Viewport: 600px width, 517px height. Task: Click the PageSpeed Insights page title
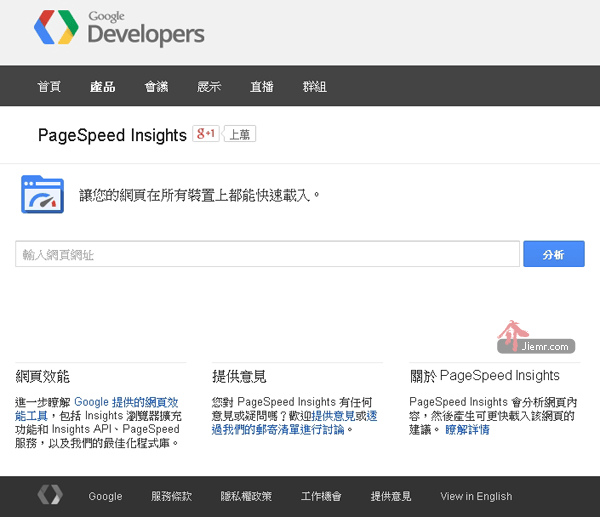112,135
